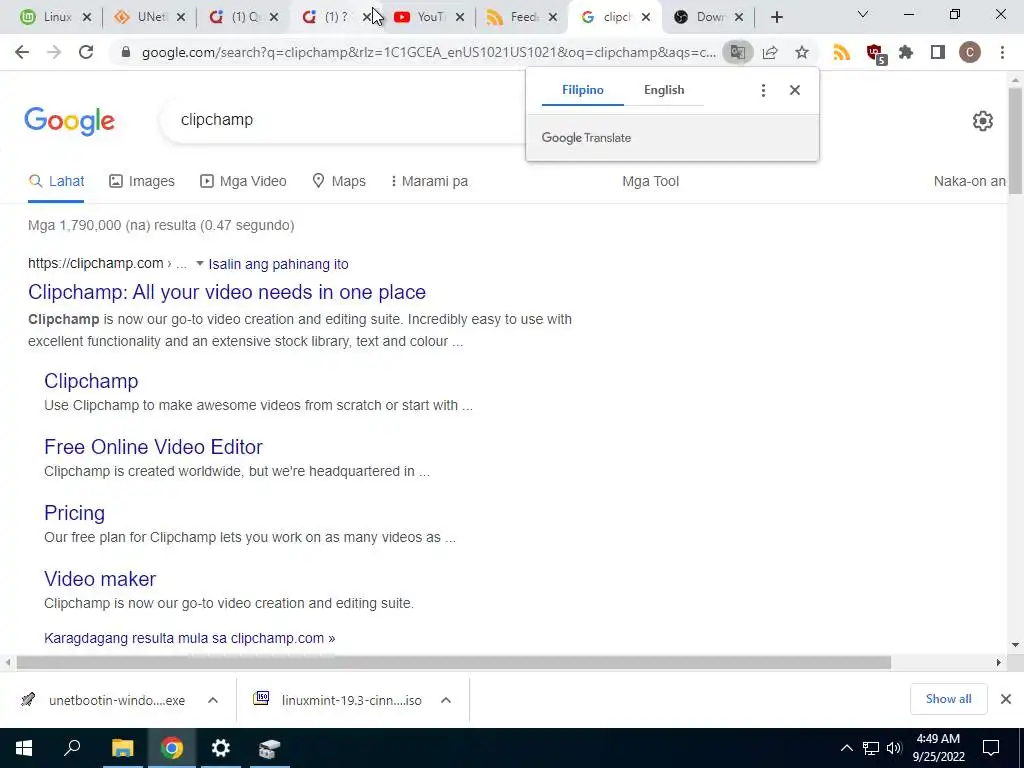Click the vertical scrollbar thumb

click(x=1015, y=140)
